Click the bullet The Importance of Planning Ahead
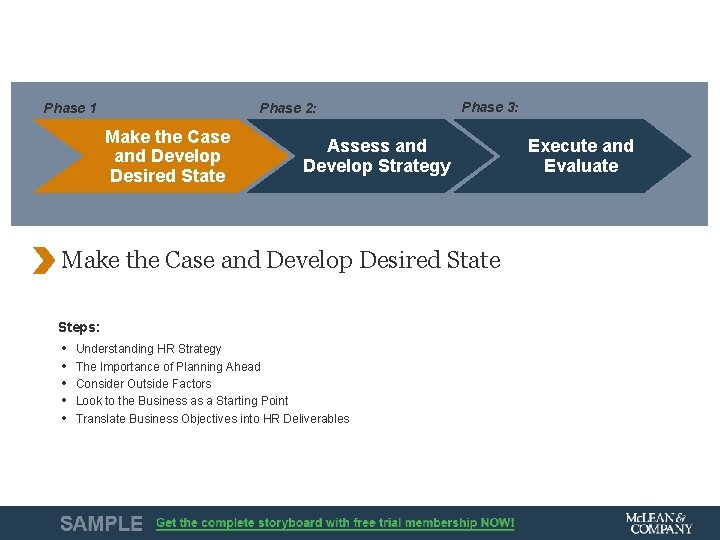Viewport: 720px width, 540px height. 168,366
